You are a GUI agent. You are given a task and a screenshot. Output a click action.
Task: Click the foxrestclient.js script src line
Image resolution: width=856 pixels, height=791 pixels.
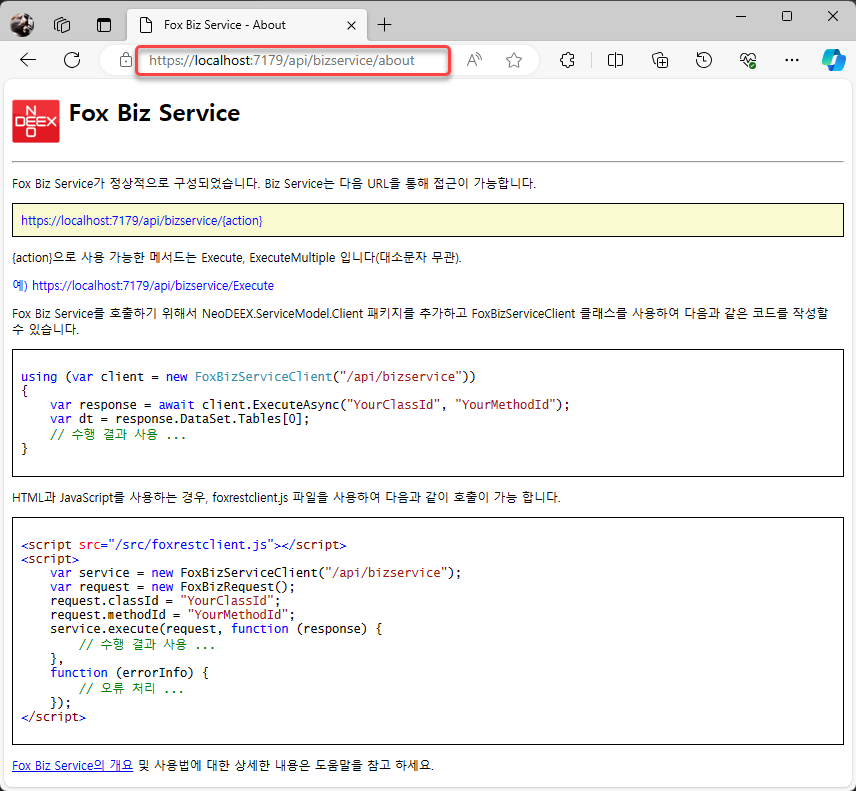[x=183, y=545]
